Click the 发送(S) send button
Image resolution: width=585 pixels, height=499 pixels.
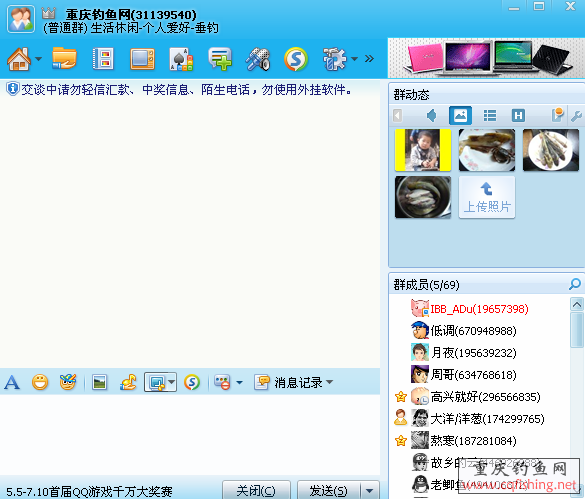(x=329, y=490)
